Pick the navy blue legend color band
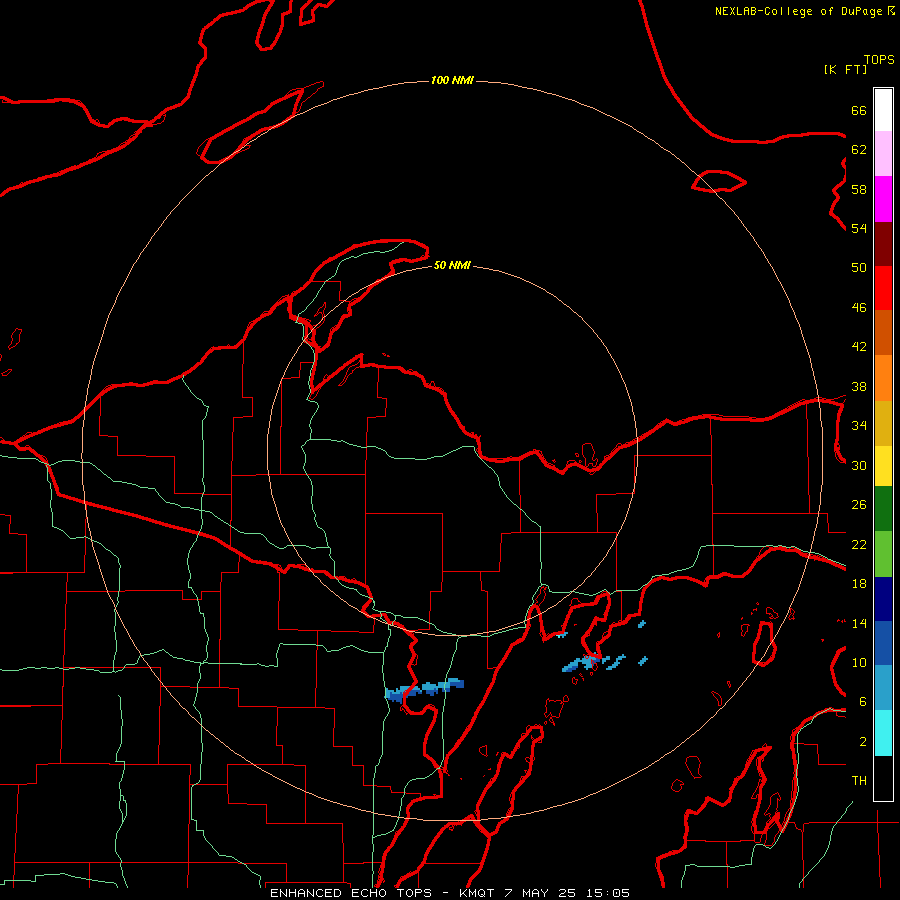This screenshot has height=900, width=900. pos(883,599)
